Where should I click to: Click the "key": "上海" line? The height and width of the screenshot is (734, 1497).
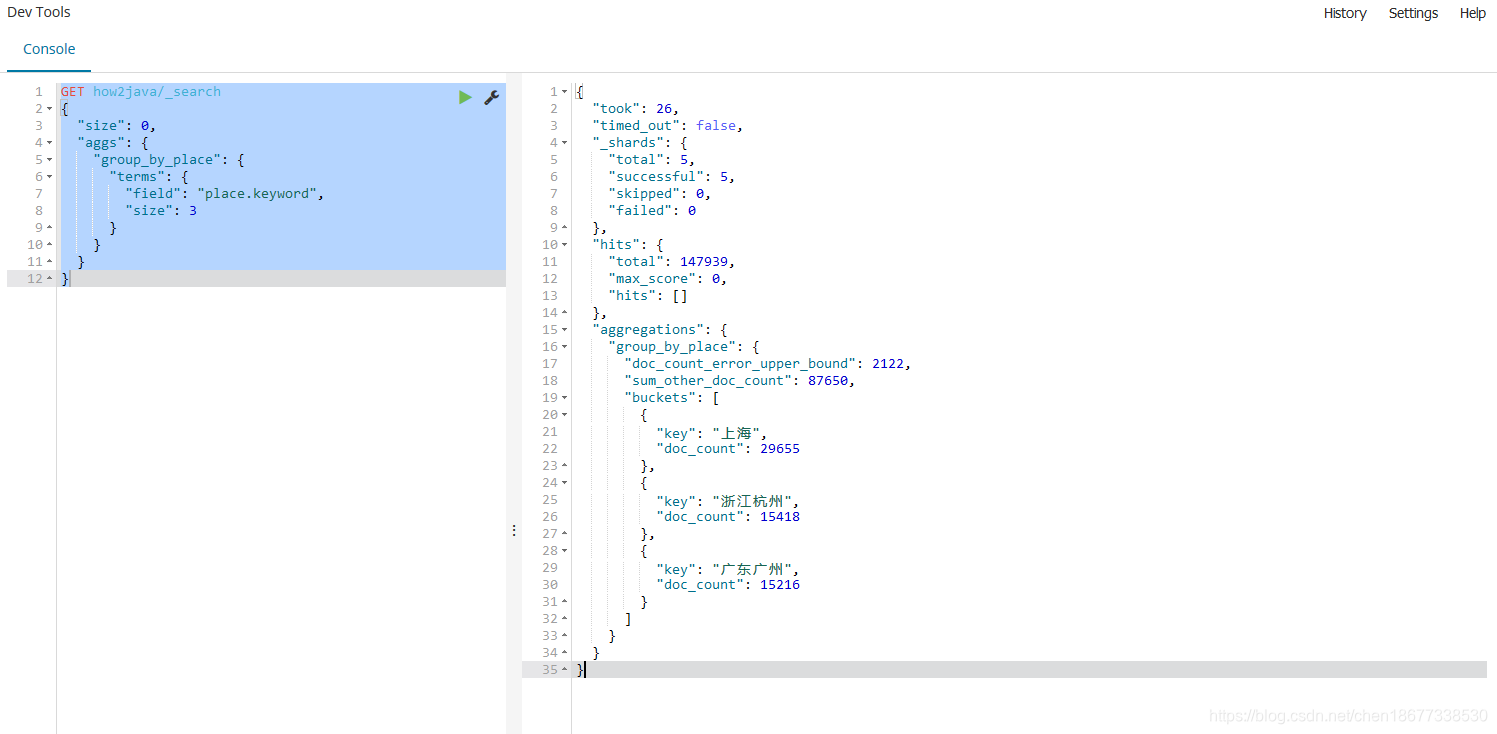pyautogui.click(x=712, y=432)
